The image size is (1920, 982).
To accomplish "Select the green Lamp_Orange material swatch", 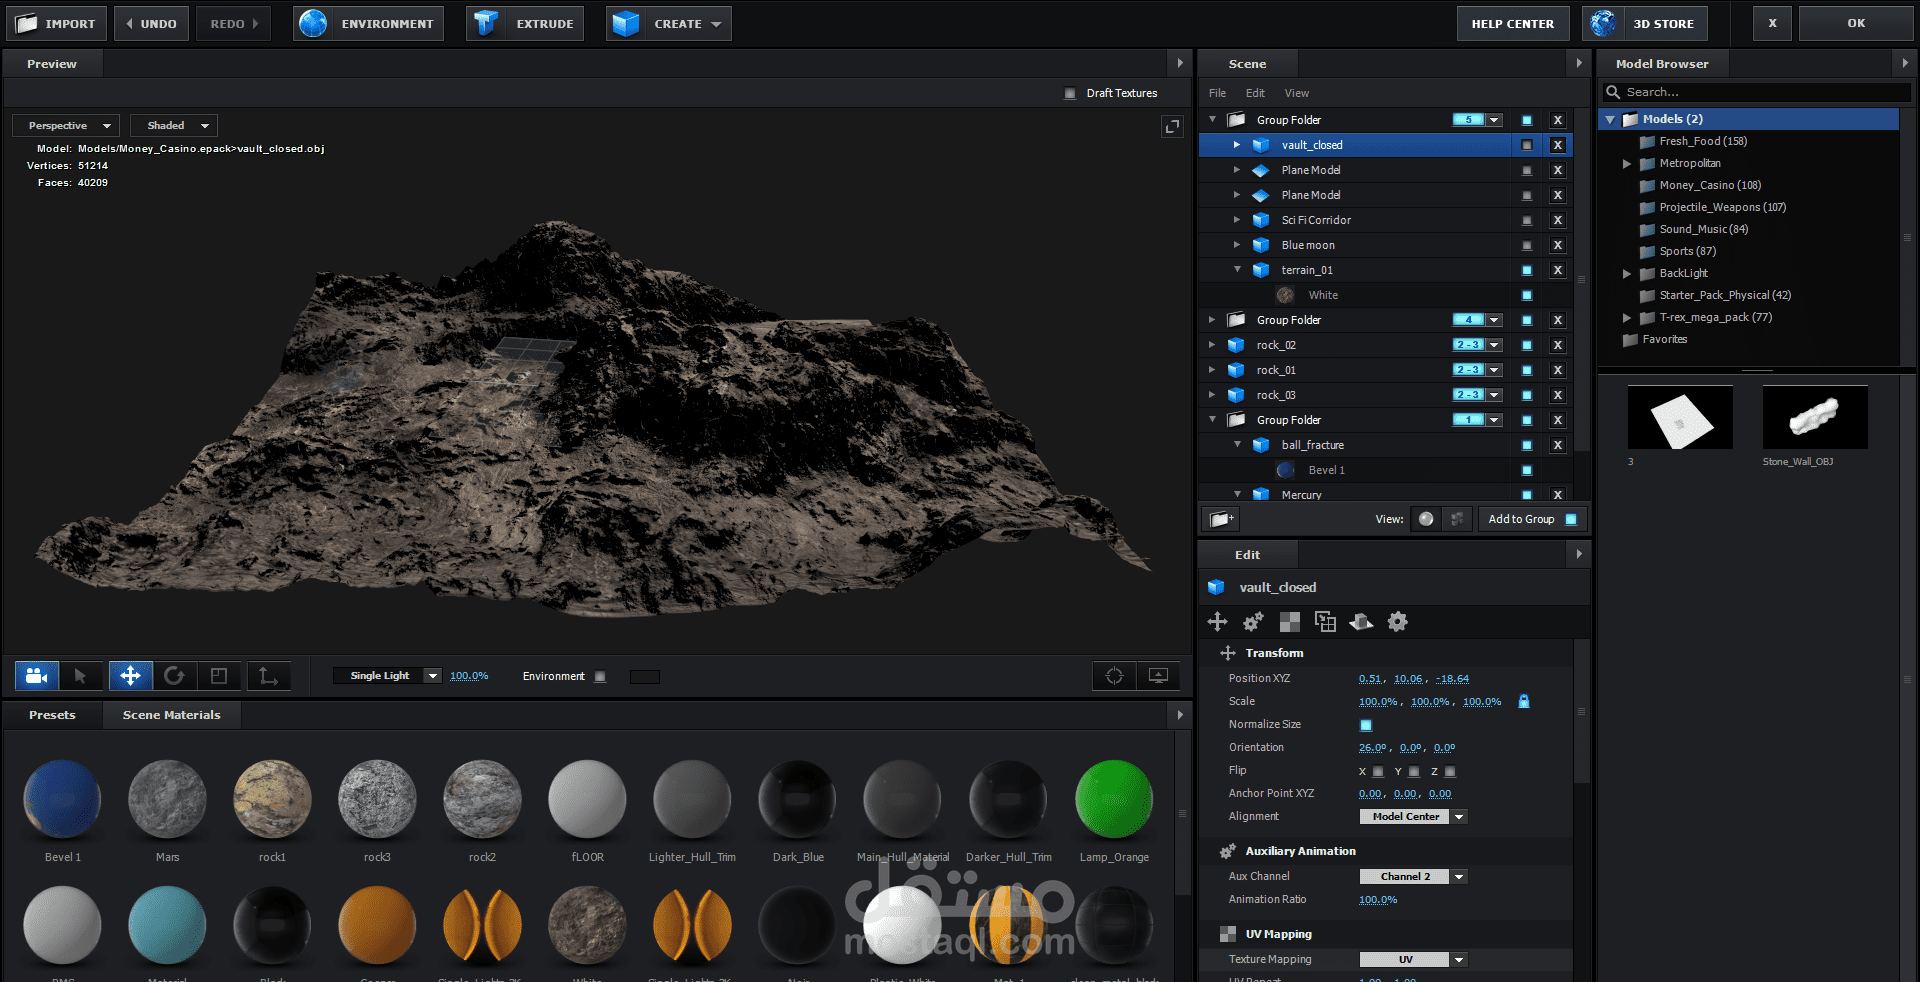I will 1113,799.
